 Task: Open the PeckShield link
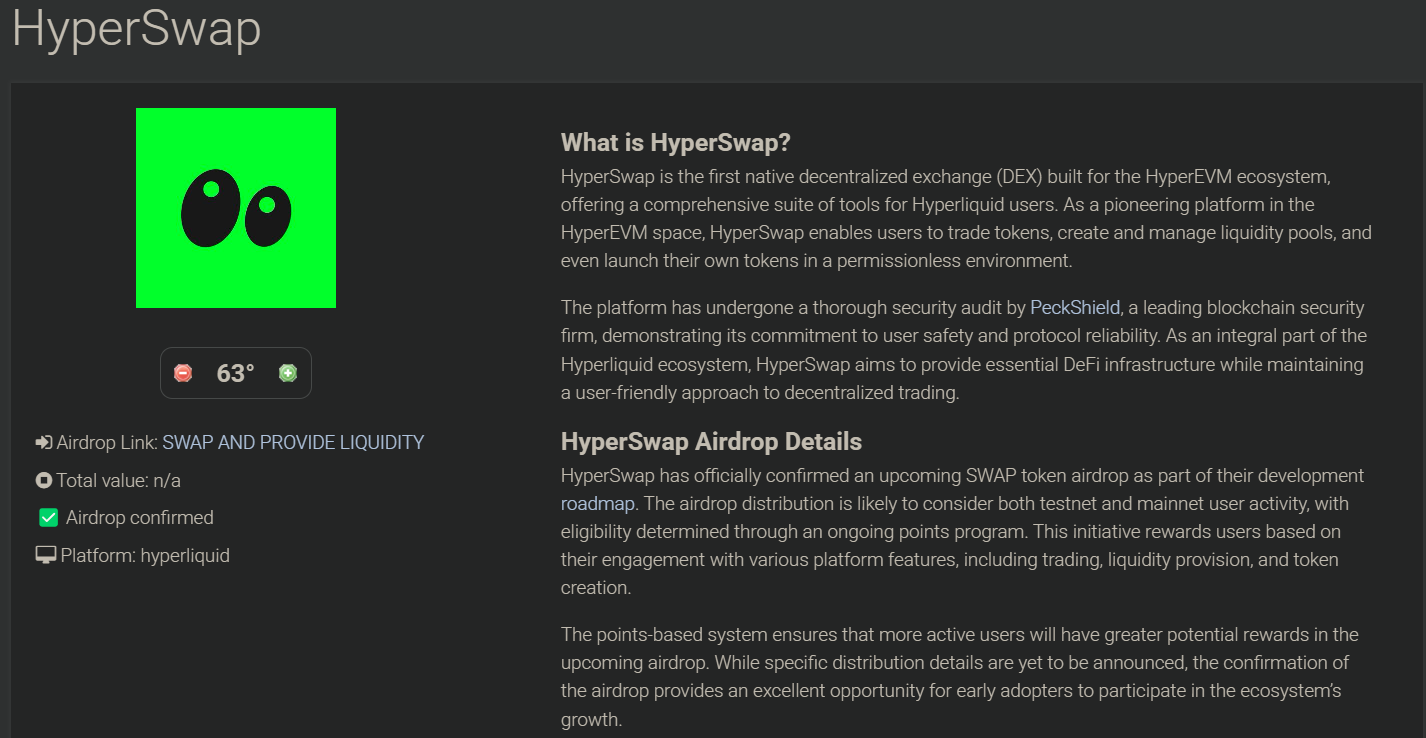[1075, 307]
